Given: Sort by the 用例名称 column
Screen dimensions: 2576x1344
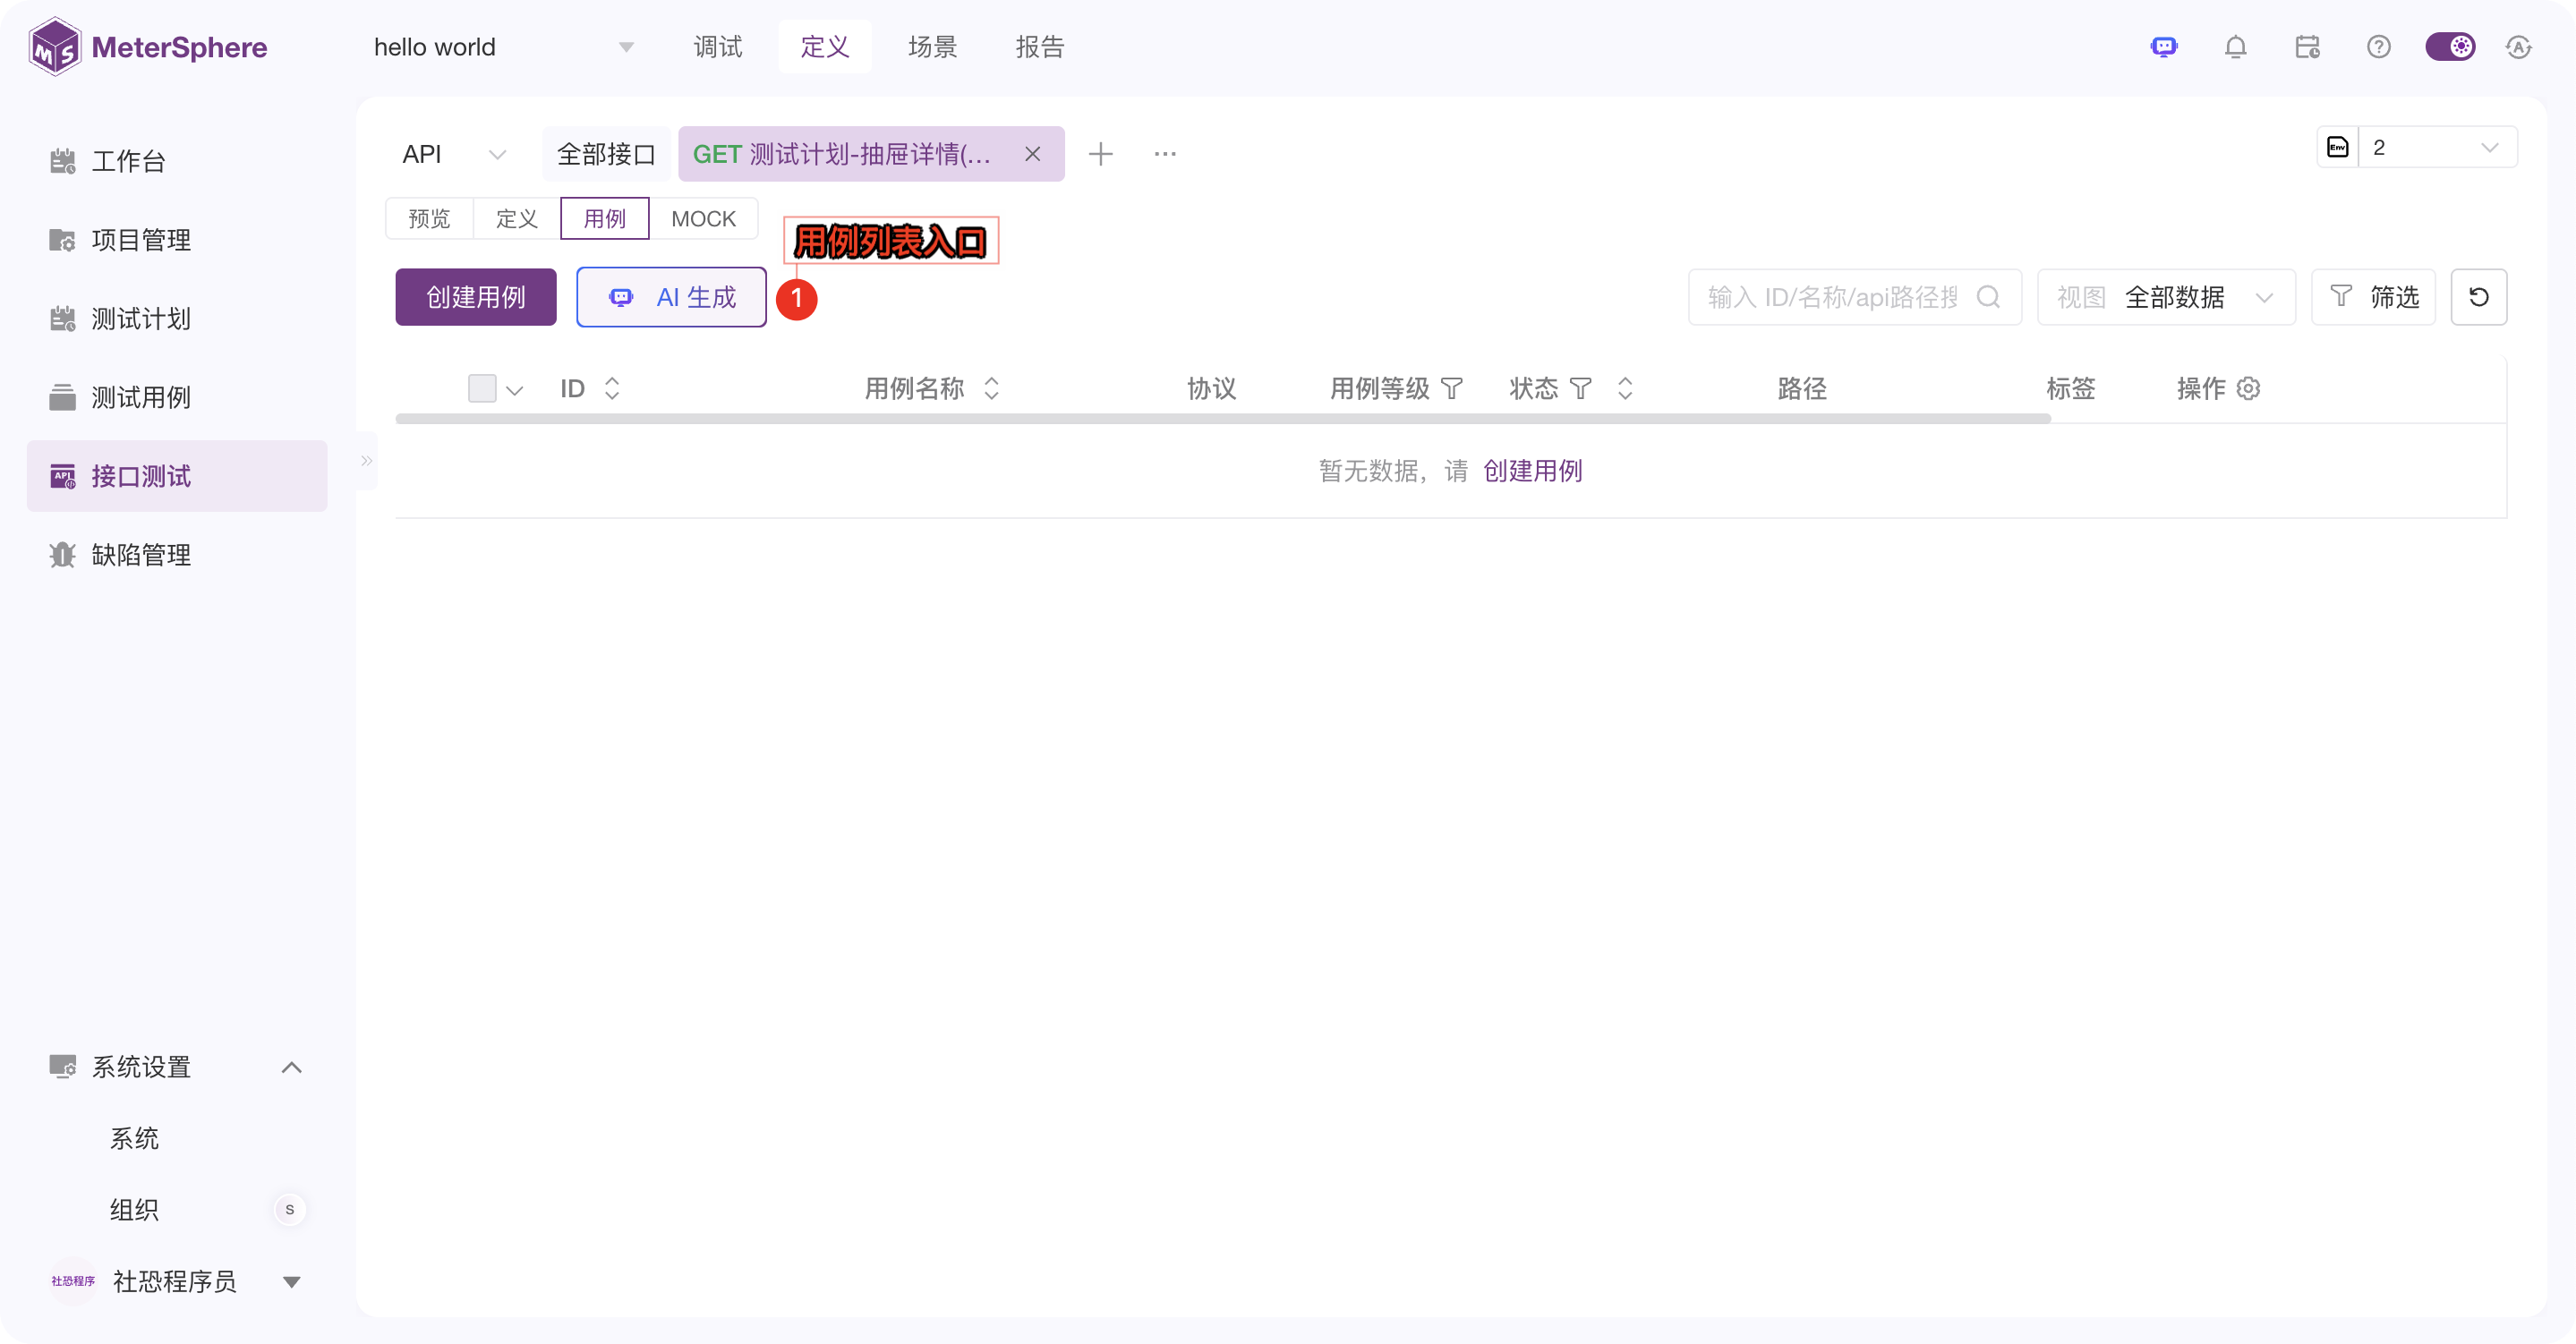Looking at the screenshot, I should tap(991, 388).
